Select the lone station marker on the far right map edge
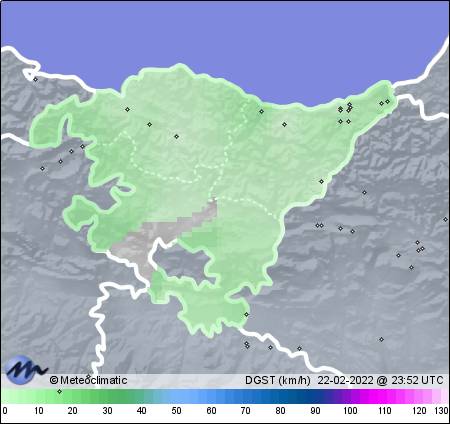Screen dimensions: 450x424 click(x=445, y=219)
